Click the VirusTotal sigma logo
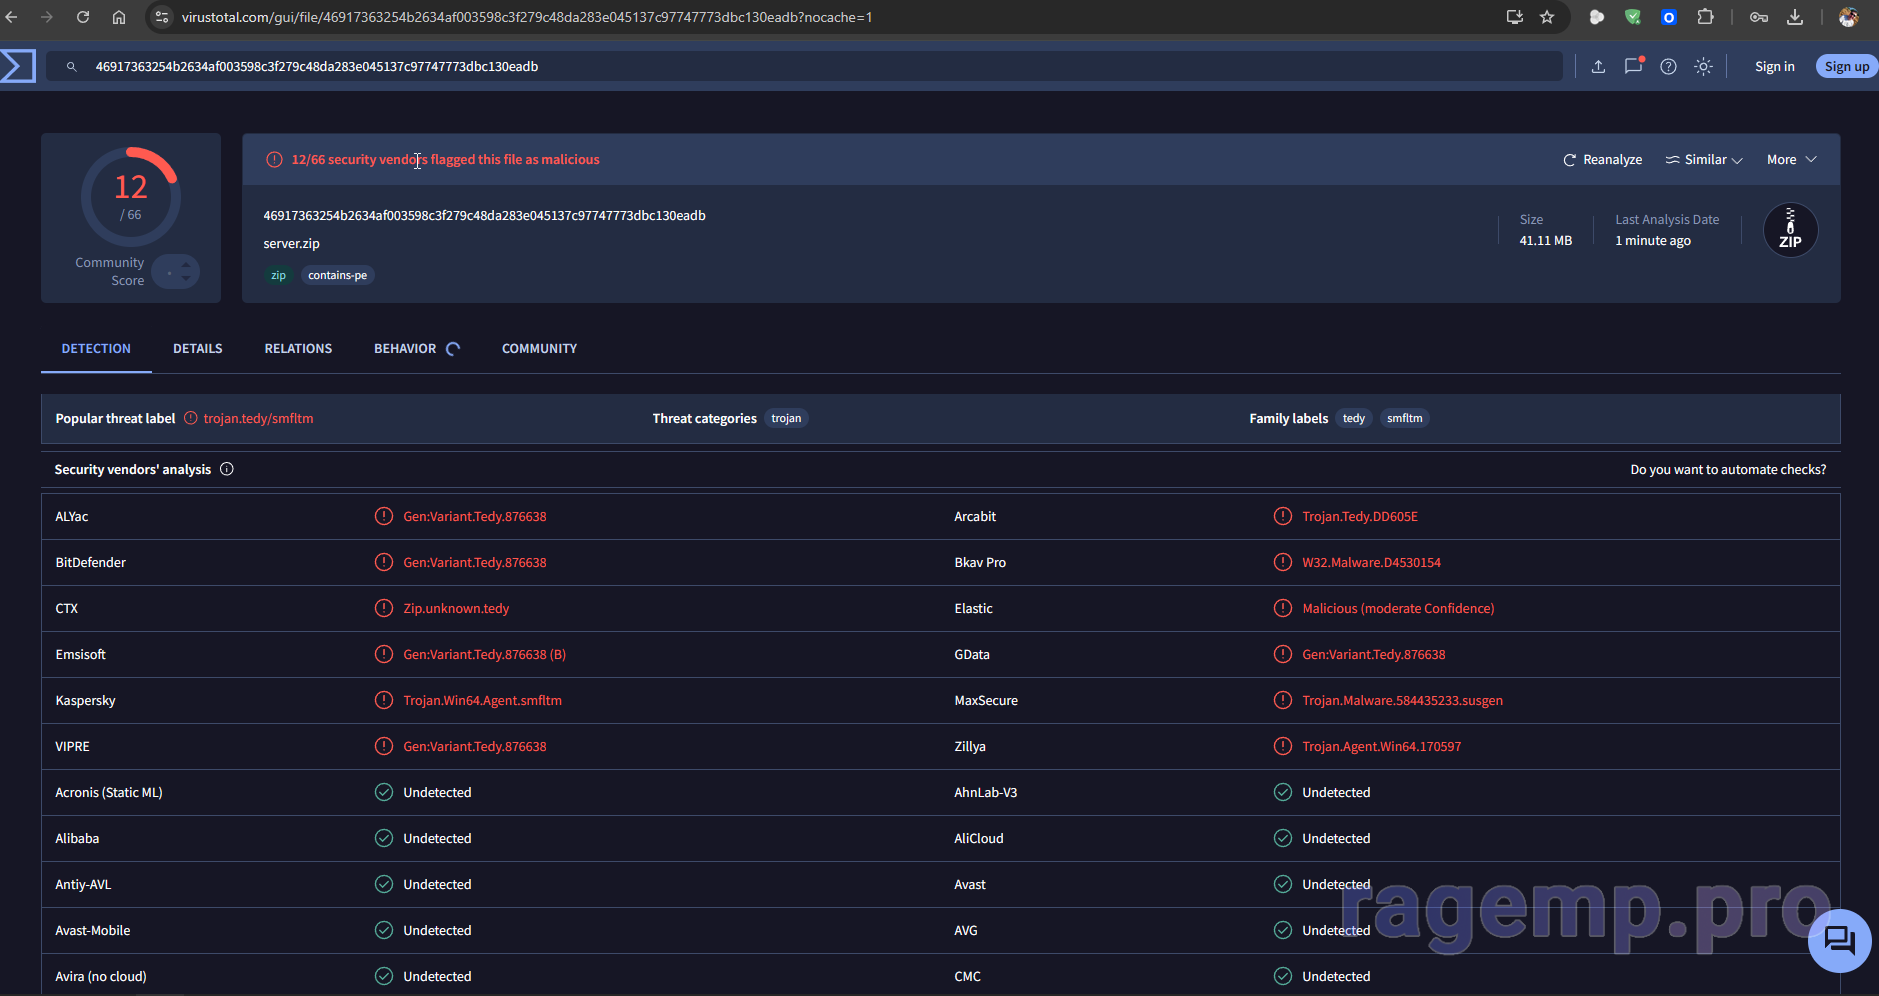Screen dimensions: 1879x996 tap(18, 66)
